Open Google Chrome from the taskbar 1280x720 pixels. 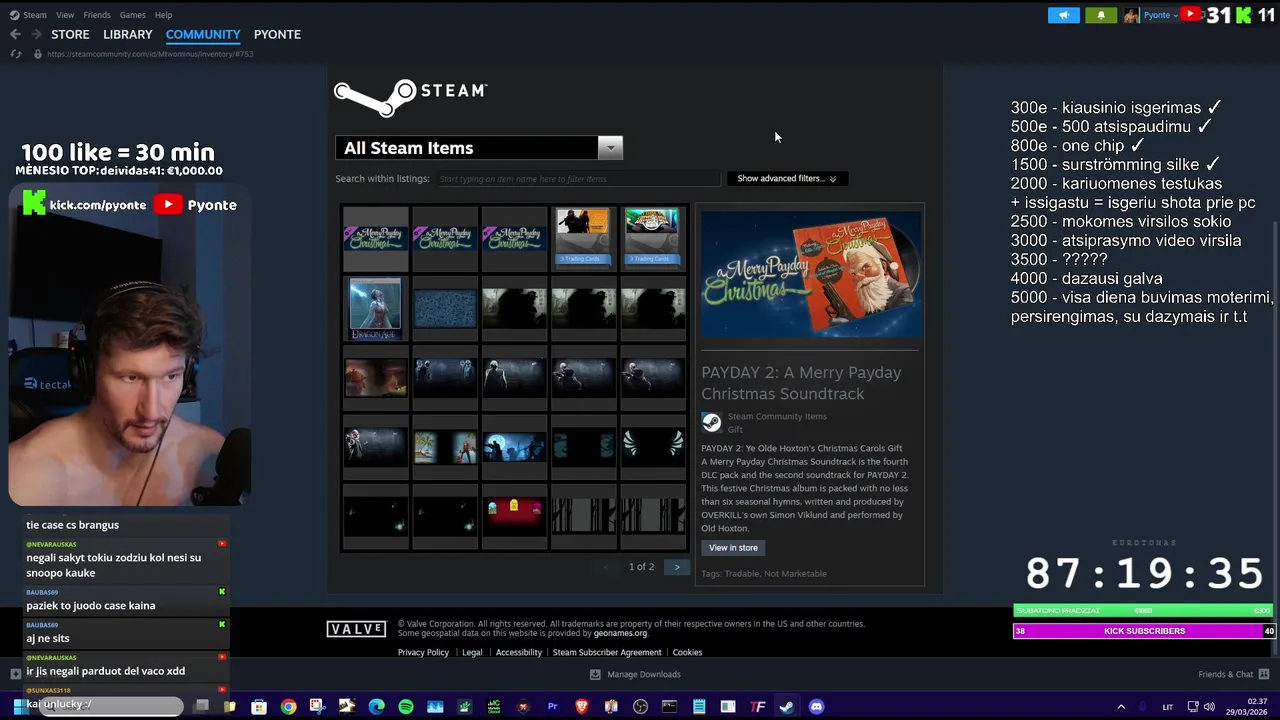(x=288, y=707)
